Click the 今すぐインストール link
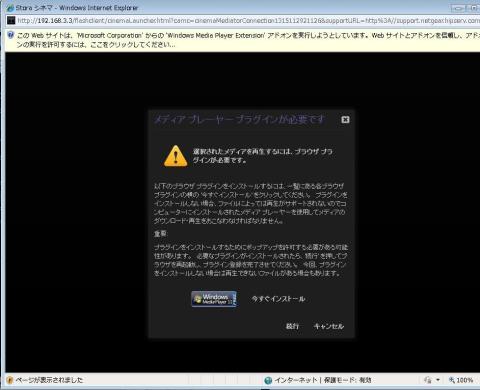Screen dimensions: 480x390 pos(278,299)
